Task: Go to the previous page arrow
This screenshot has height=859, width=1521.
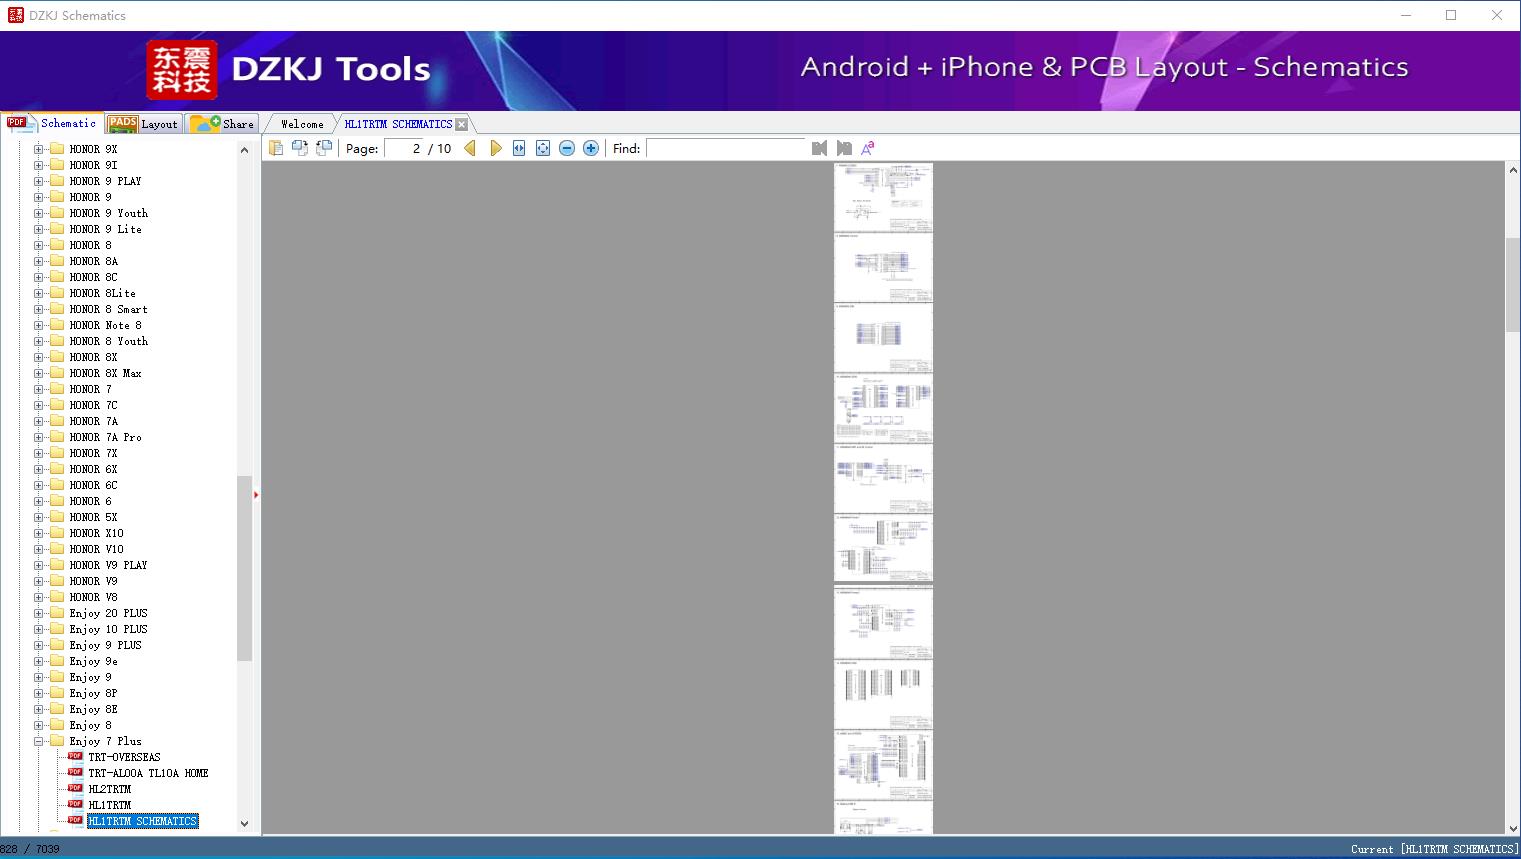Action: pos(470,148)
